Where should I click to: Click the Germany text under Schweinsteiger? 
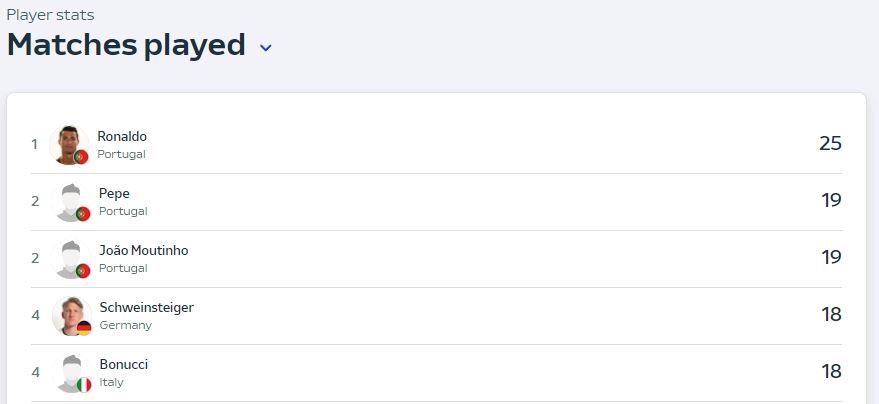point(126,325)
